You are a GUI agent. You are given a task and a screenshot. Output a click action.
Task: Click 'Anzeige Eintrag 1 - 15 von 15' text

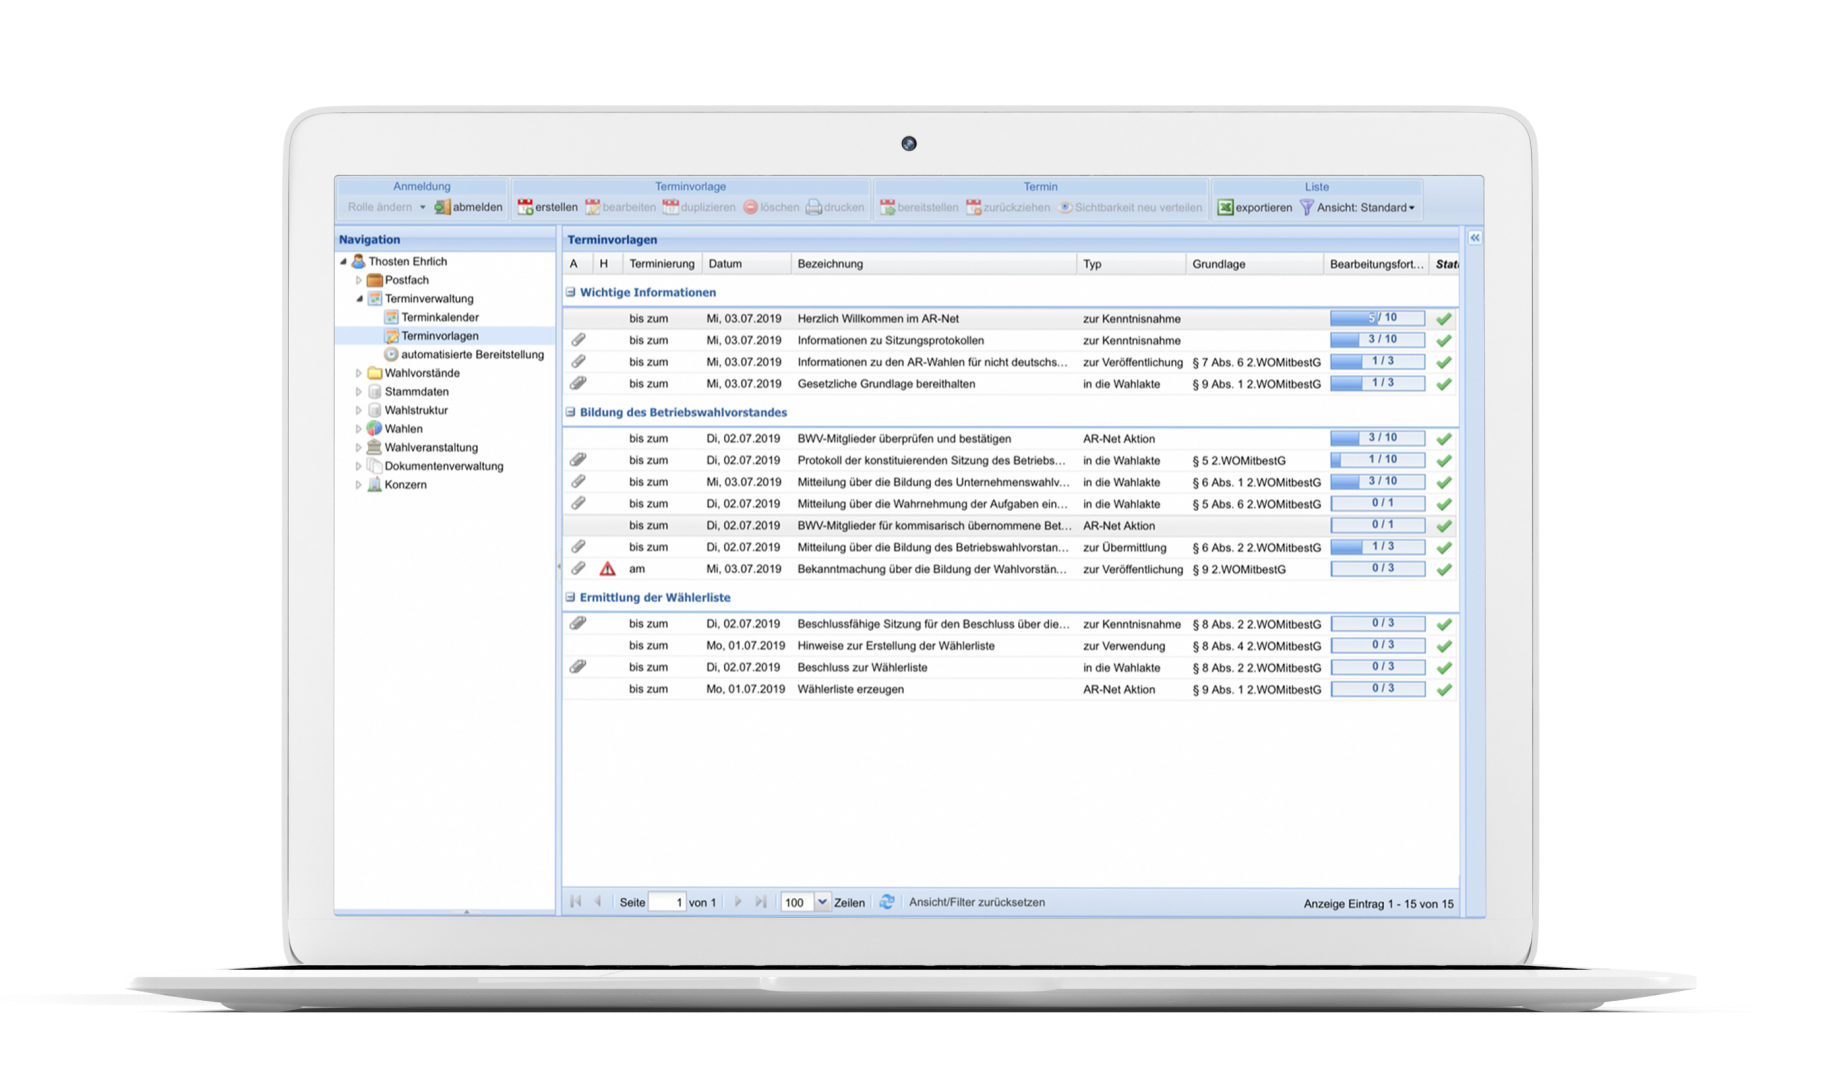(1378, 904)
